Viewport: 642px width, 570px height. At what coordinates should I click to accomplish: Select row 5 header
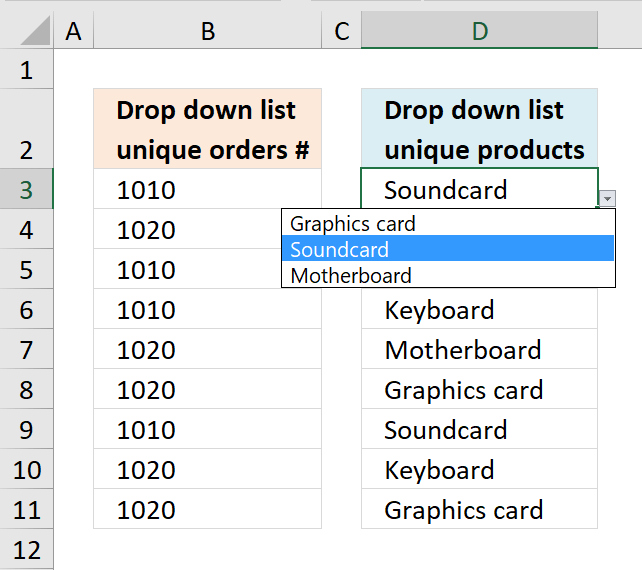click(x=27, y=269)
